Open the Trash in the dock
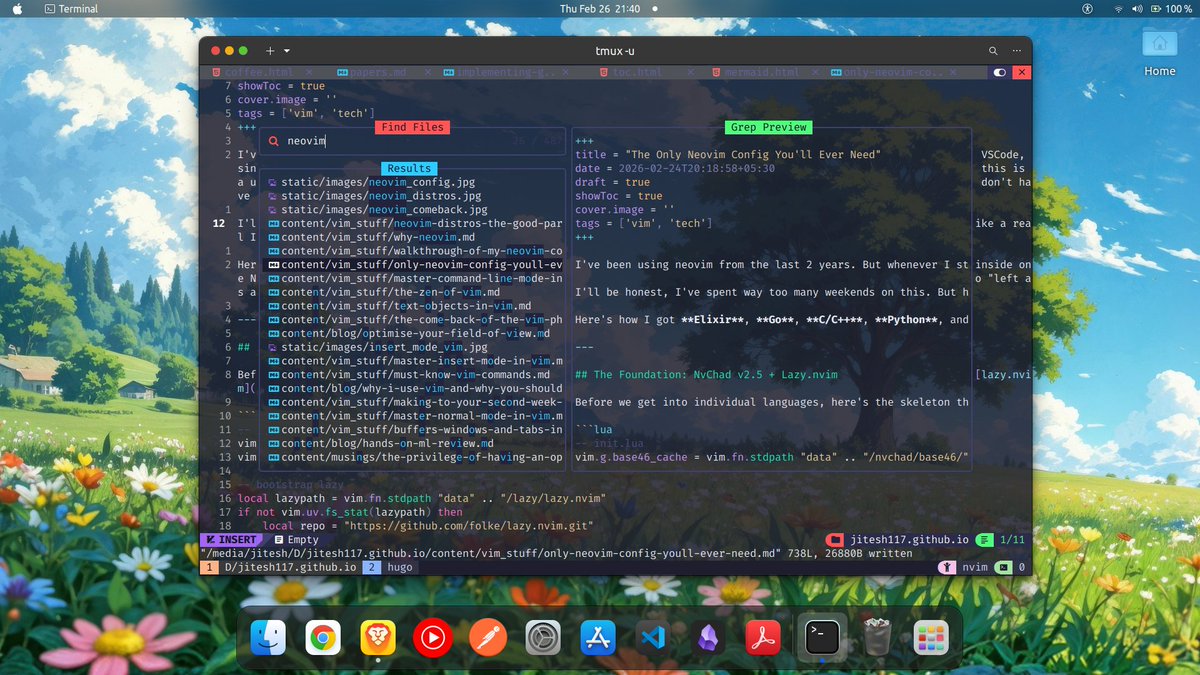The width and height of the screenshot is (1200, 675). pyautogui.click(x=877, y=636)
